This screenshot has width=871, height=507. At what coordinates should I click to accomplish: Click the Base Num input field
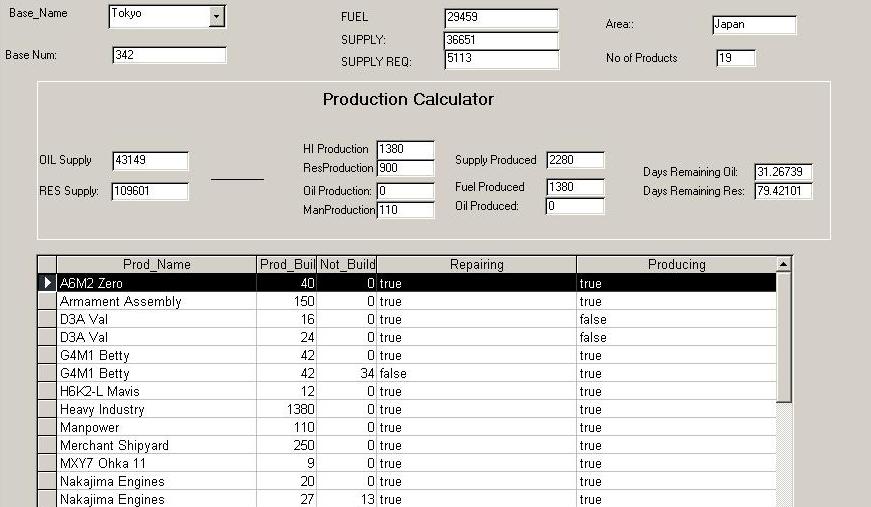169,56
